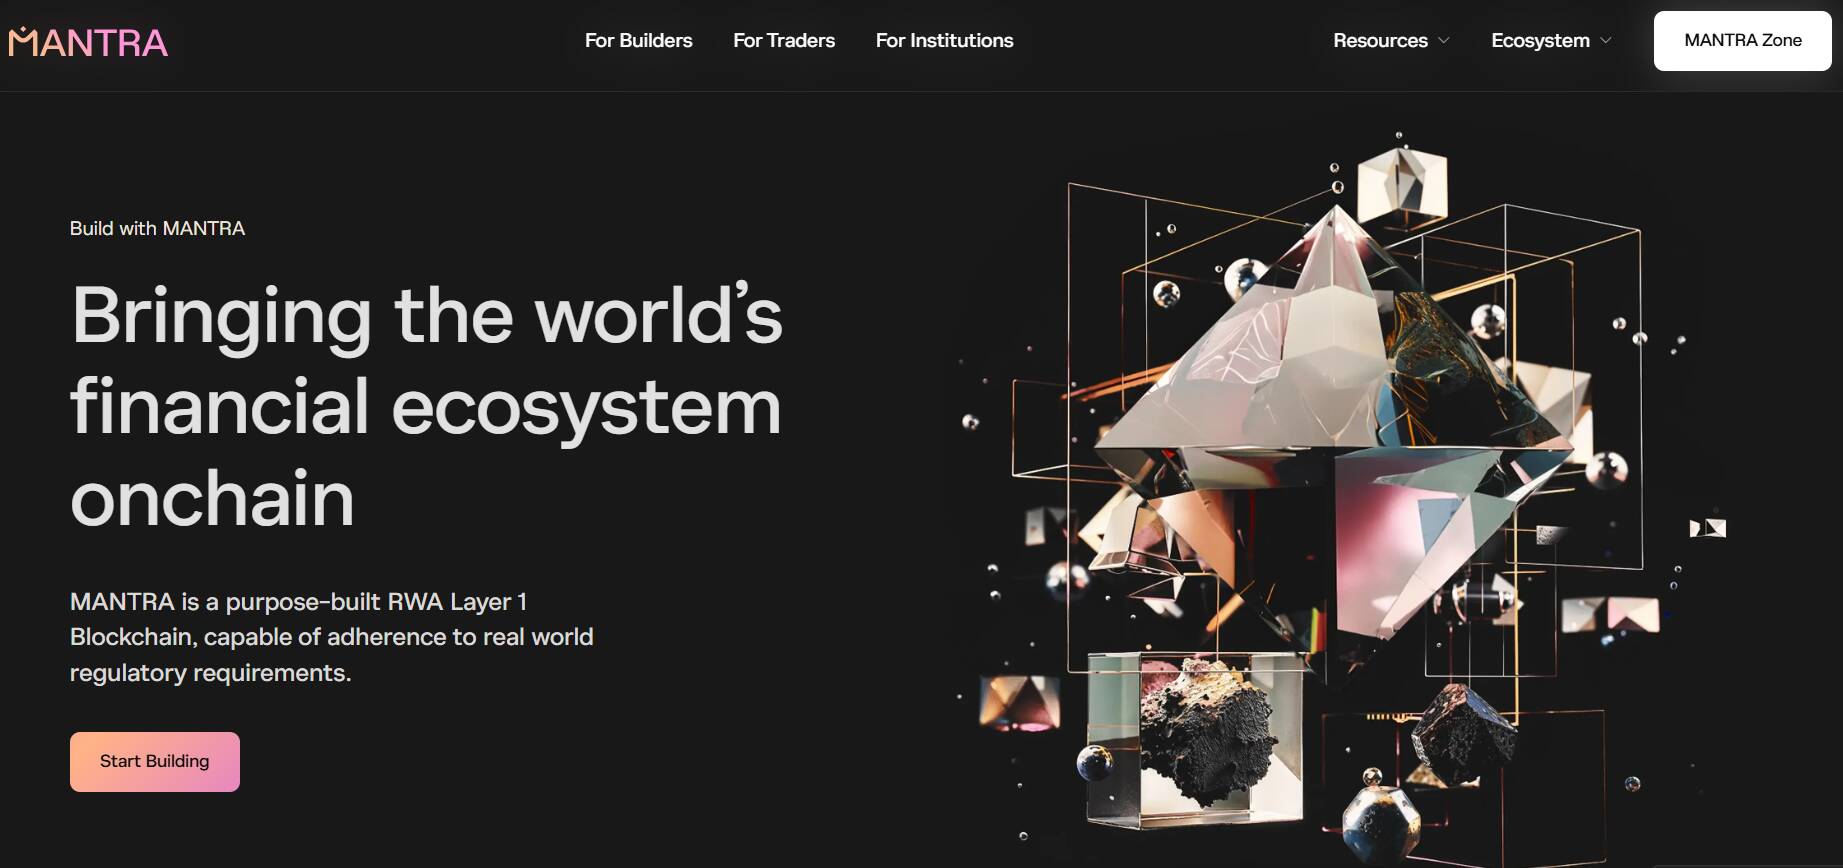Click the gradient Start Building button
This screenshot has height=868, width=1843.
(x=155, y=762)
